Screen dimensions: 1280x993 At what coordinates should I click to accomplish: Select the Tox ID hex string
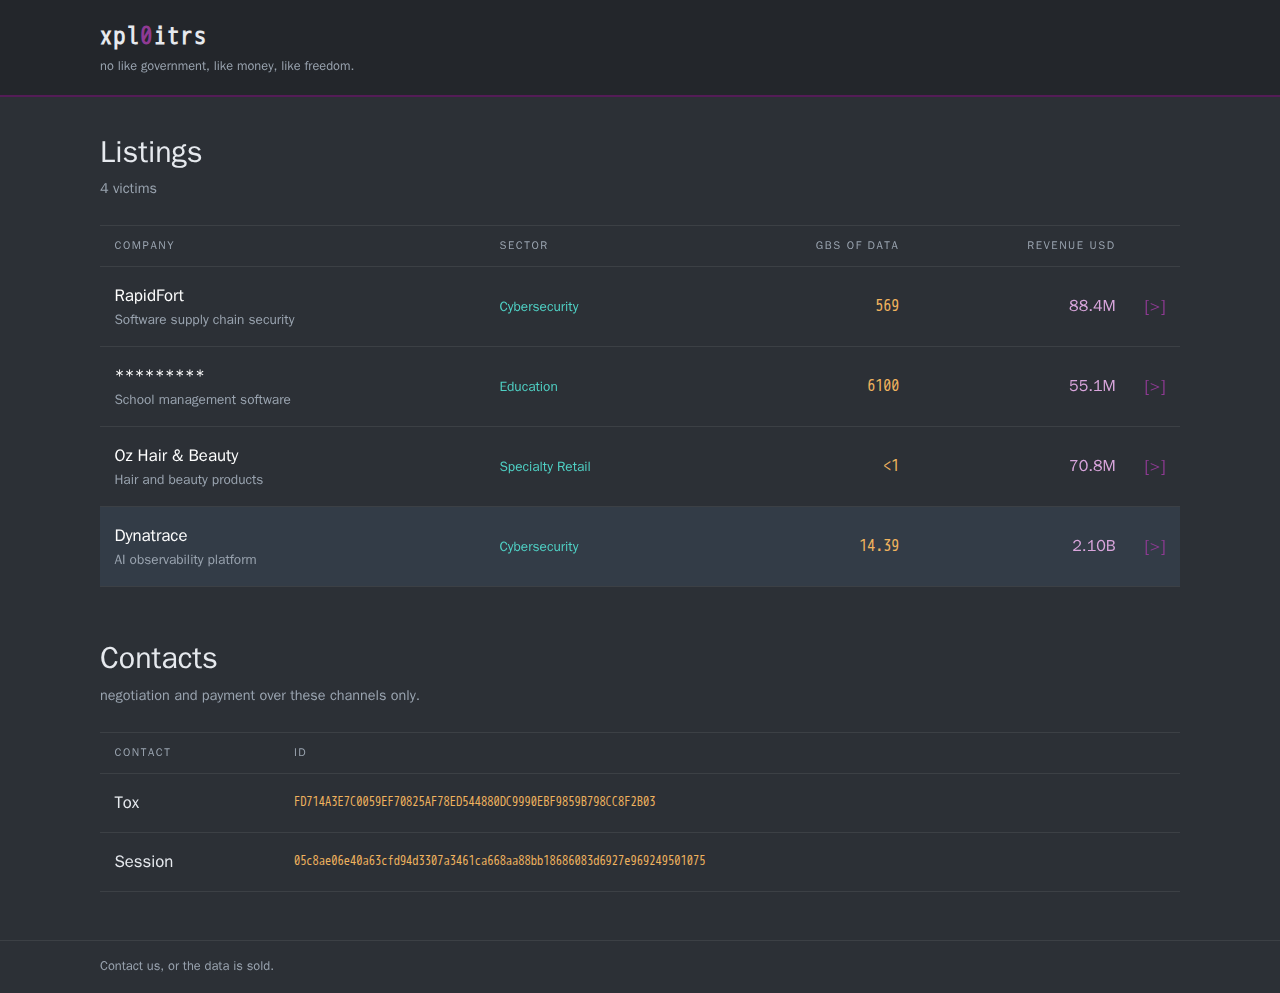pyautogui.click(x=475, y=802)
